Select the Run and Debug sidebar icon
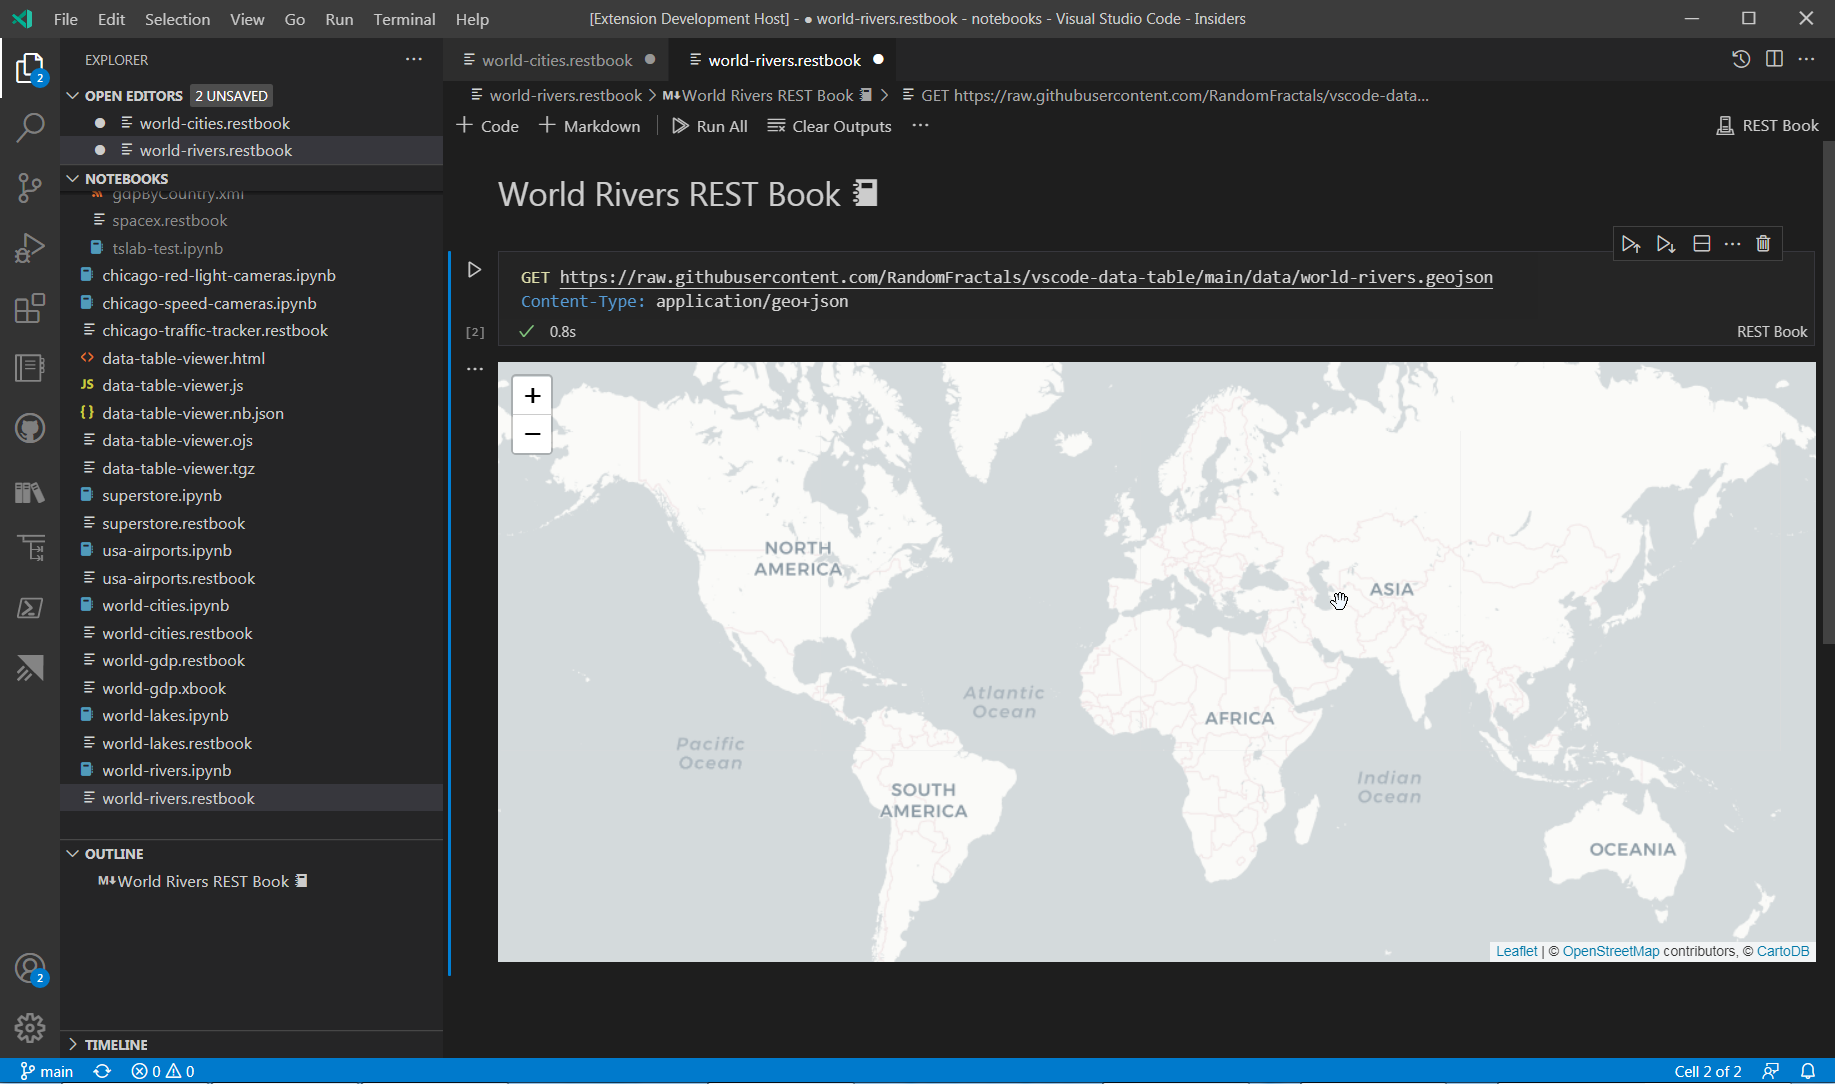Viewport: 1835px width, 1084px height. 30,248
